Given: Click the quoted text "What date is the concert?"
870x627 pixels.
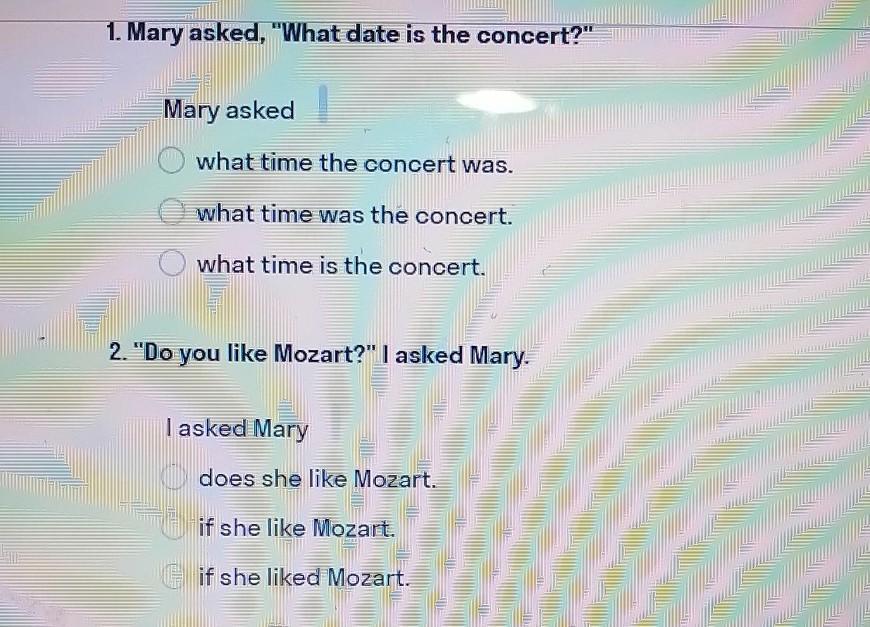Looking at the screenshot, I should (438, 36).
